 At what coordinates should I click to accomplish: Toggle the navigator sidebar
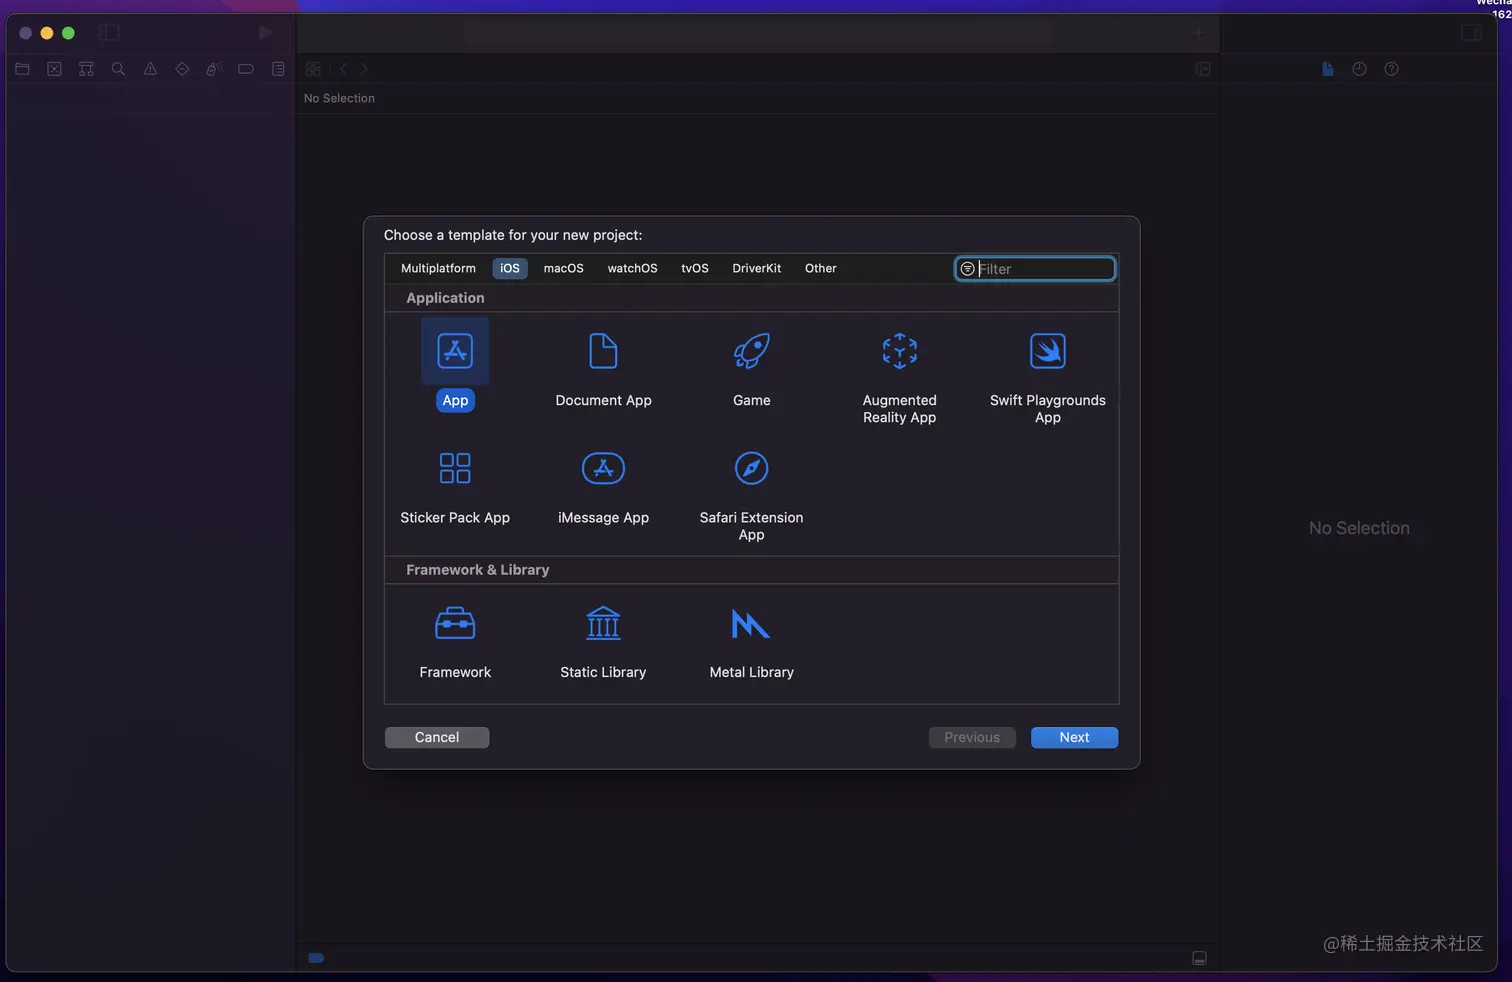(109, 33)
